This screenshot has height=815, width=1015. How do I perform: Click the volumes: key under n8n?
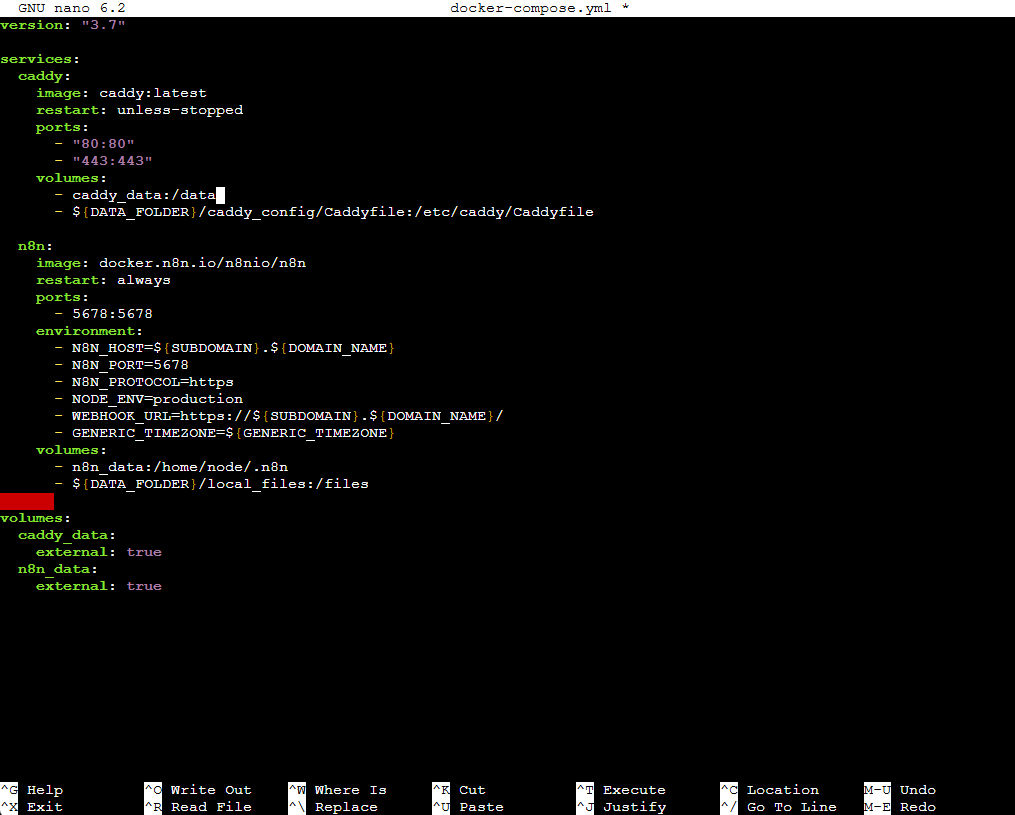point(71,450)
